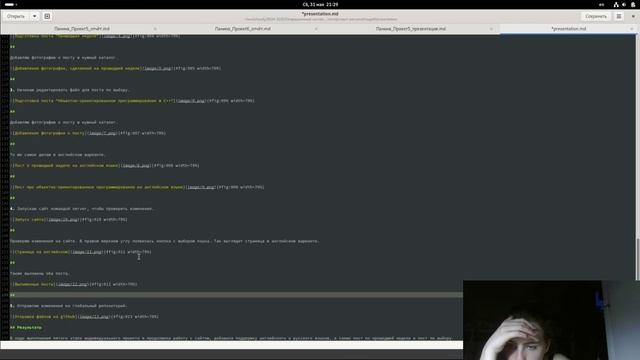Click the webcam overlay thumbnail
The width and height of the screenshot is (640, 360).
(x=551, y=320)
